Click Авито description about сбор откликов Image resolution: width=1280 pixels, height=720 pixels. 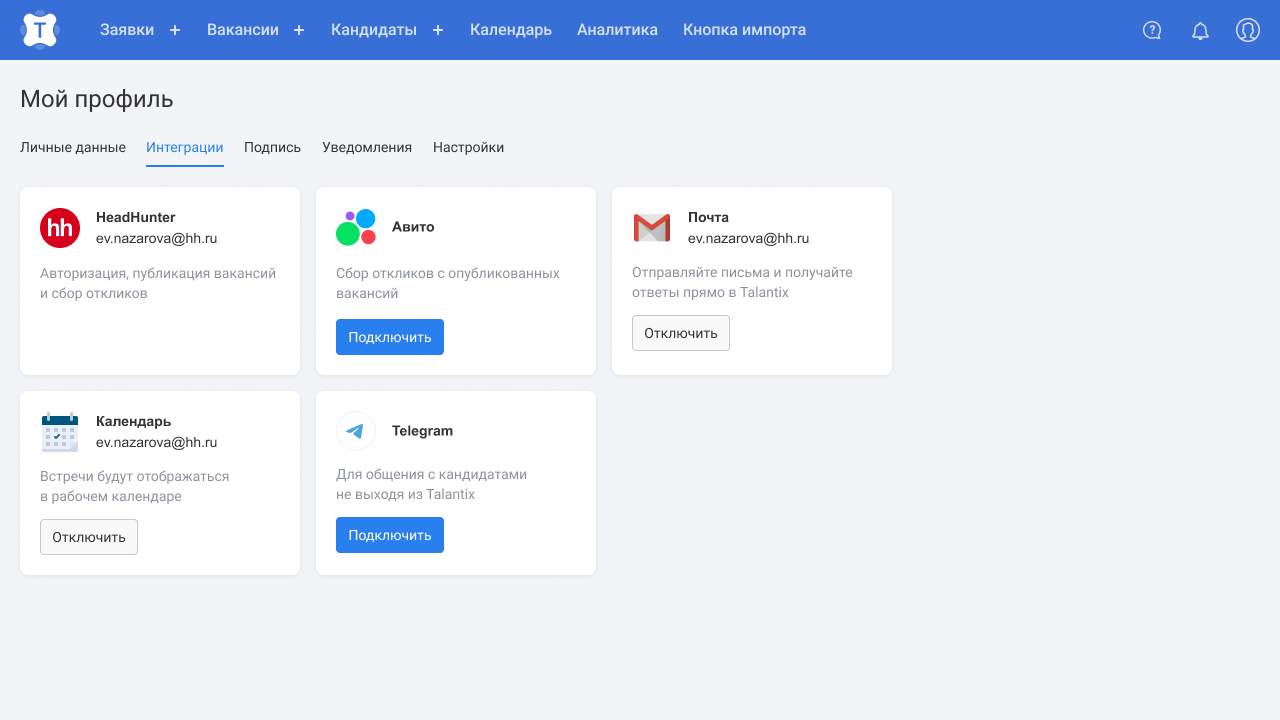pos(448,283)
